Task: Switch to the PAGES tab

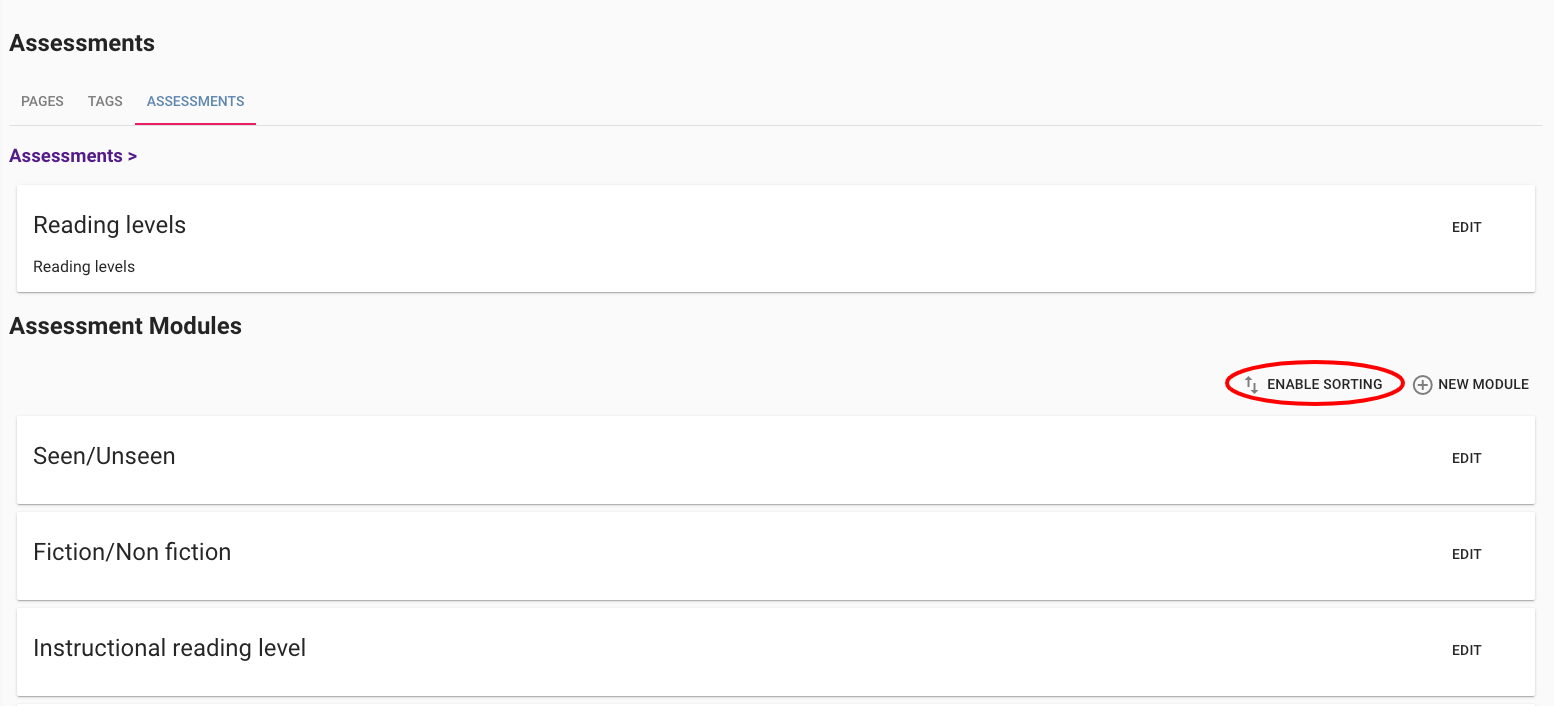Action: click(x=42, y=102)
